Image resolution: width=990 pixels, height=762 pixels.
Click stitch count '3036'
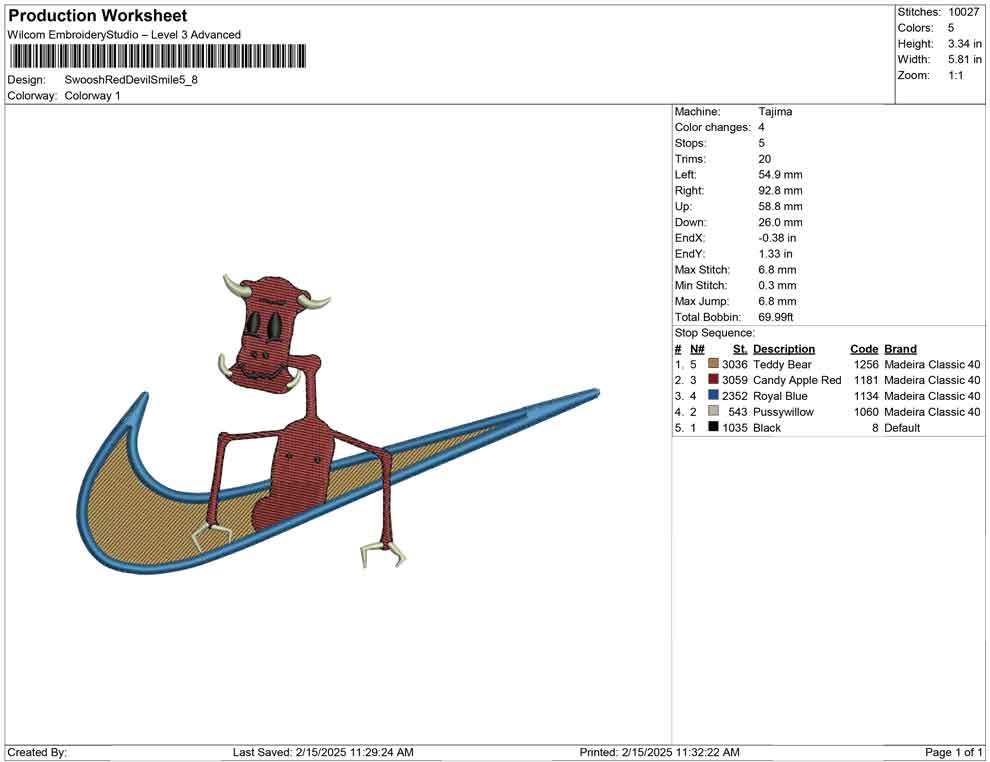(x=735, y=364)
